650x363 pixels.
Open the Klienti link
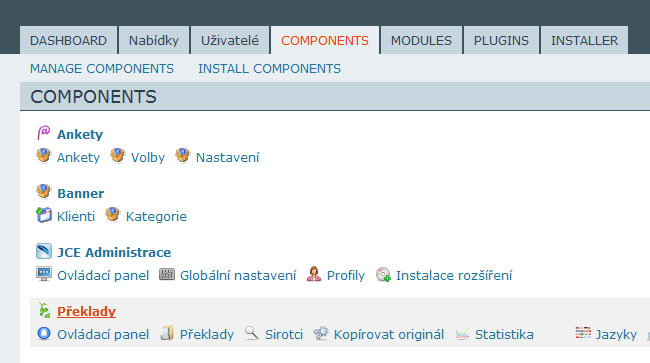(76, 216)
